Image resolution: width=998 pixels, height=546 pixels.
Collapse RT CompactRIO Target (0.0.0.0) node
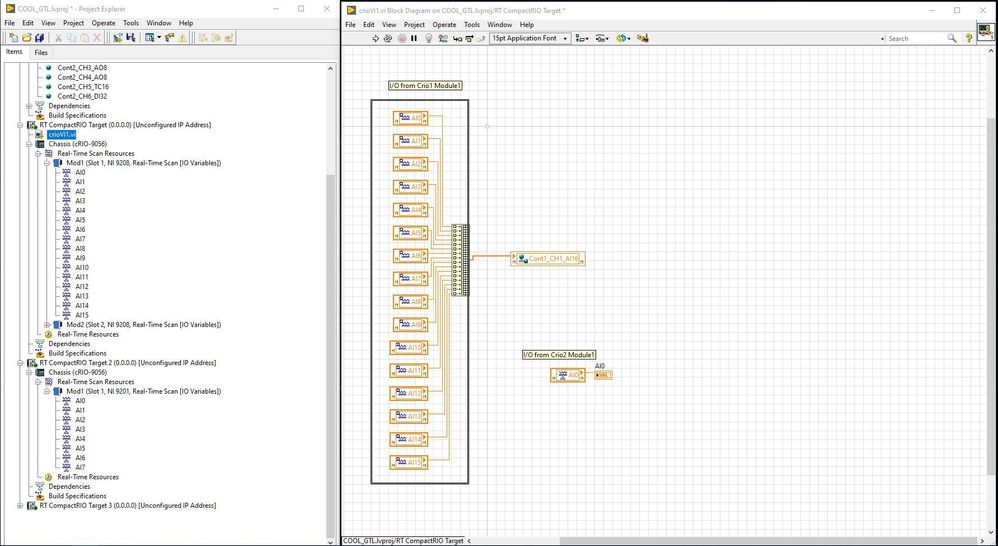pyautogui.click(x=20, y=125)
